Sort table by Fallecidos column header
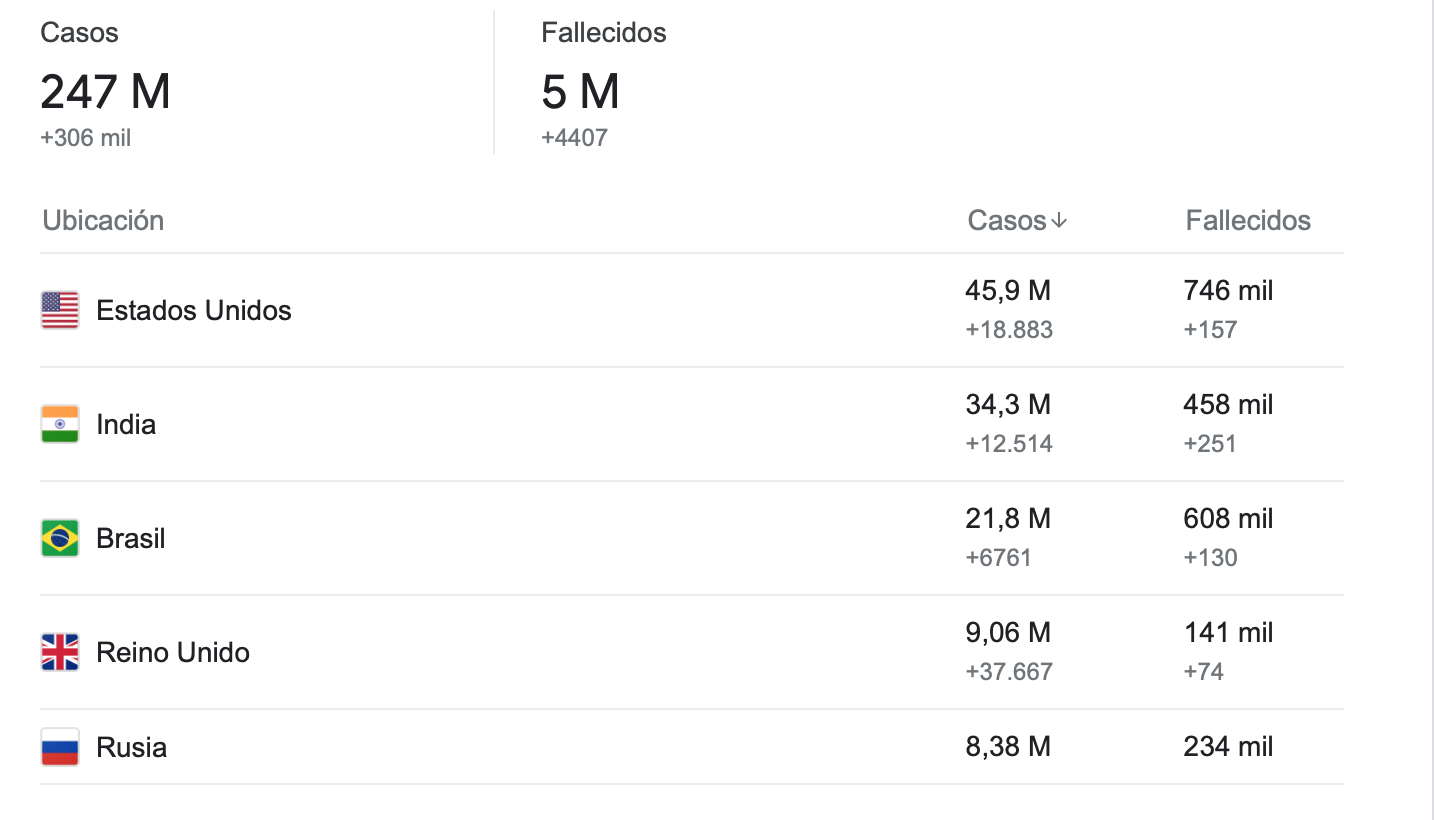The height and width of the screenshot is (820, 1434). coord(1248,220)
